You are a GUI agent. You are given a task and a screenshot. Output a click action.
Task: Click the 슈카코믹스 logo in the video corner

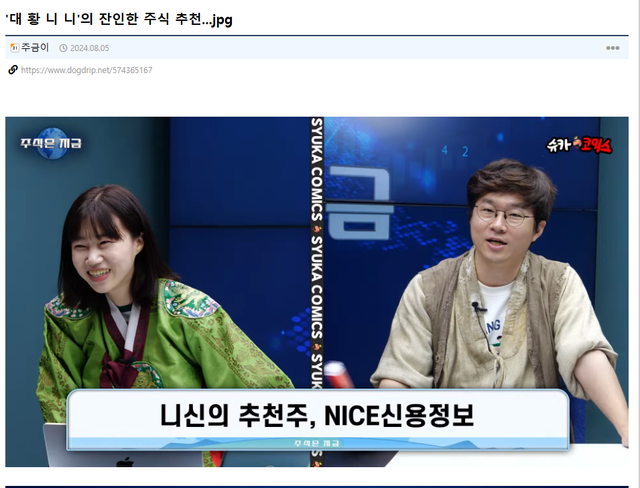580,145
